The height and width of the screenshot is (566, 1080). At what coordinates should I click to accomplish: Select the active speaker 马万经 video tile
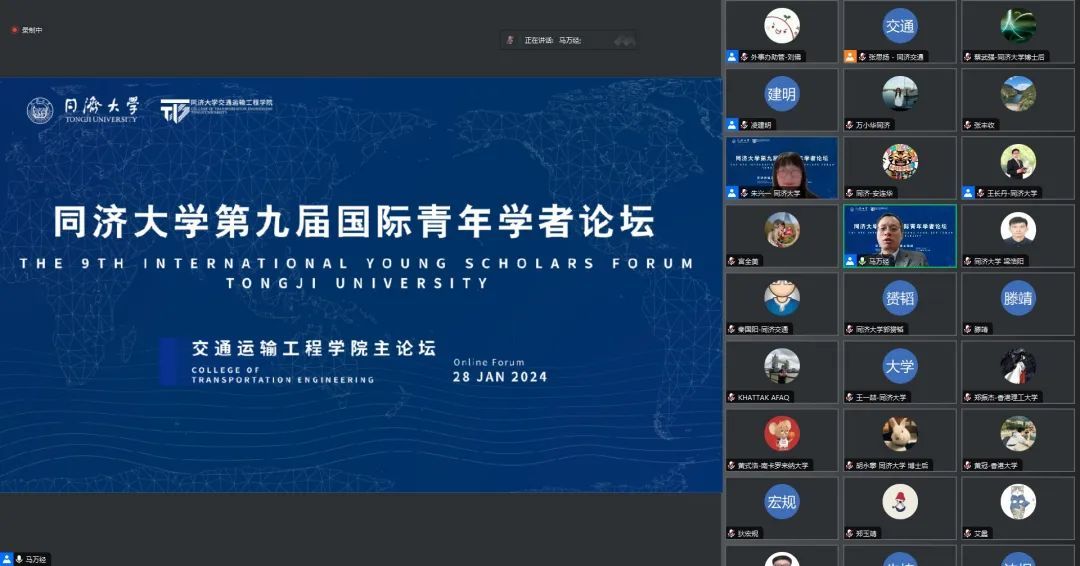point(899,236)
